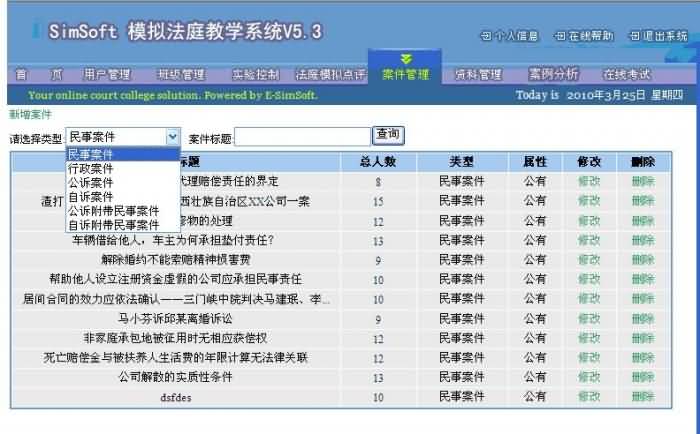The image size is (700, 434).
Task: Go to the 实验控制 tab
Action: tap(255, 75)
